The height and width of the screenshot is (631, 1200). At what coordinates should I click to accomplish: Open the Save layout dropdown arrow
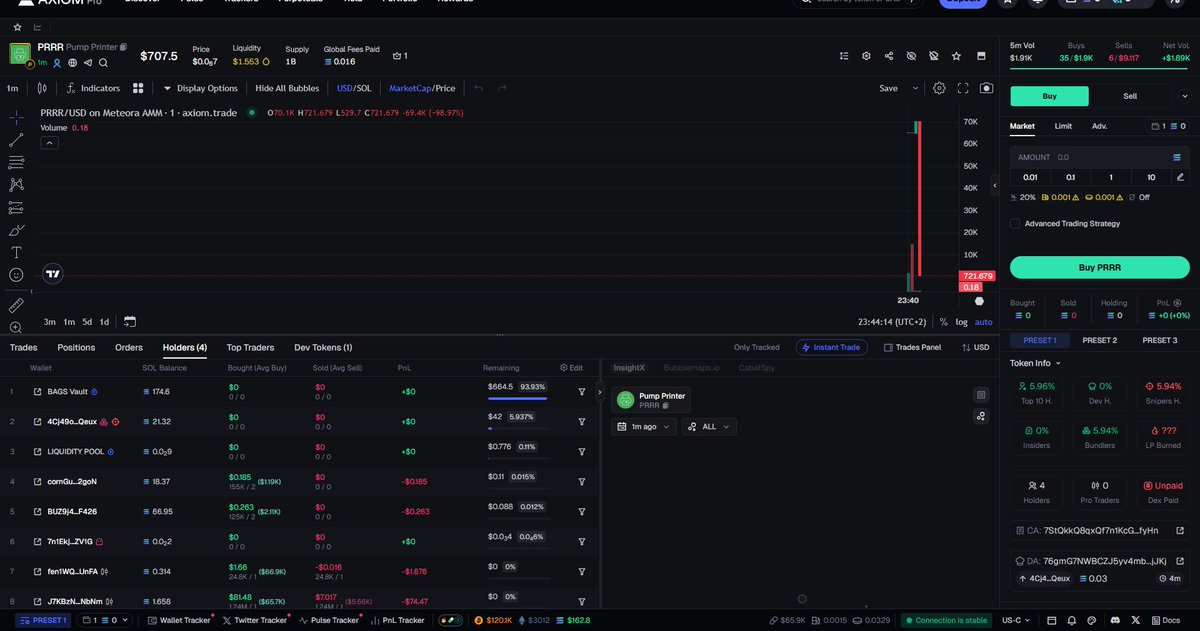[x=915, y=88]
